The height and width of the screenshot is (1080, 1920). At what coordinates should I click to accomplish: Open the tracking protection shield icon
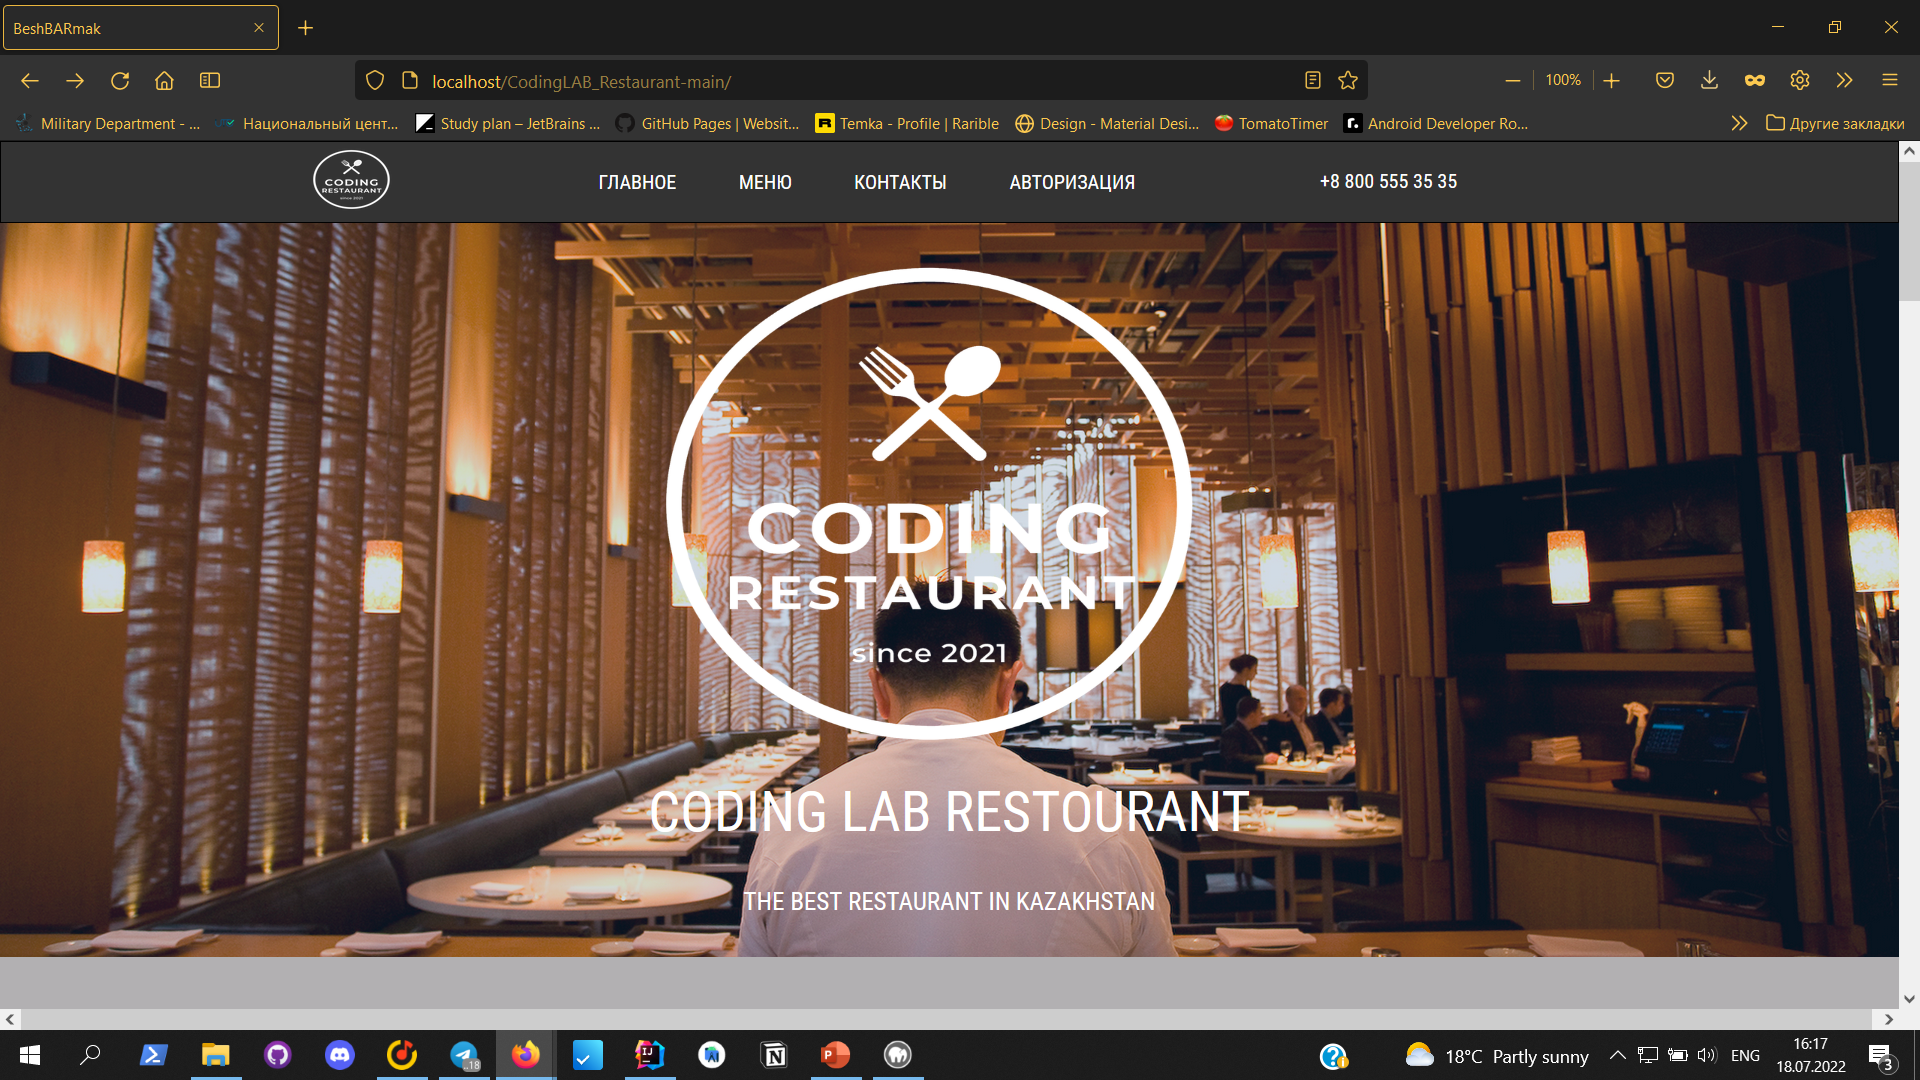tap(375, 81)
